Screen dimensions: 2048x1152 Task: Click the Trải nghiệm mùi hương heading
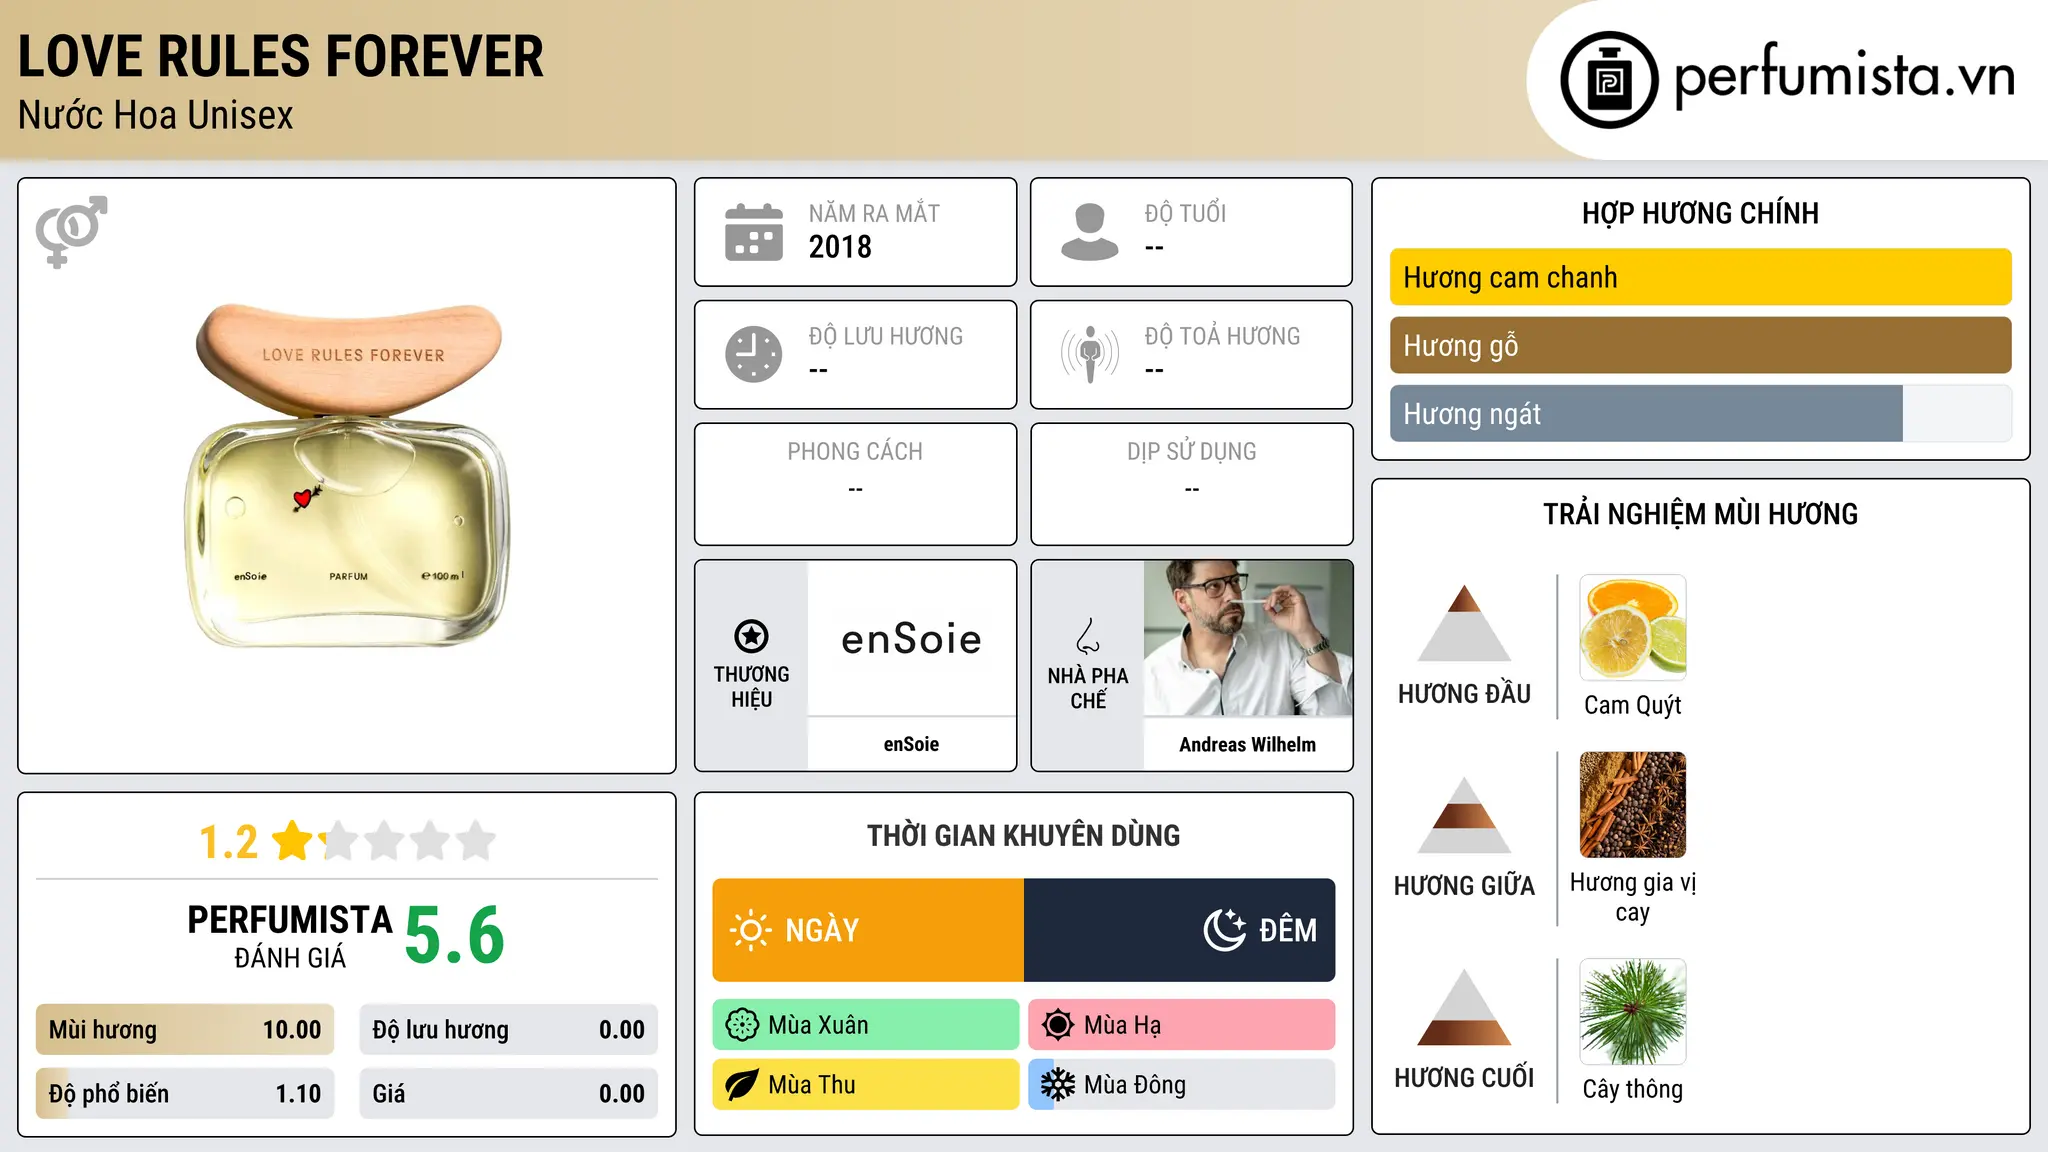point(1701,514)
